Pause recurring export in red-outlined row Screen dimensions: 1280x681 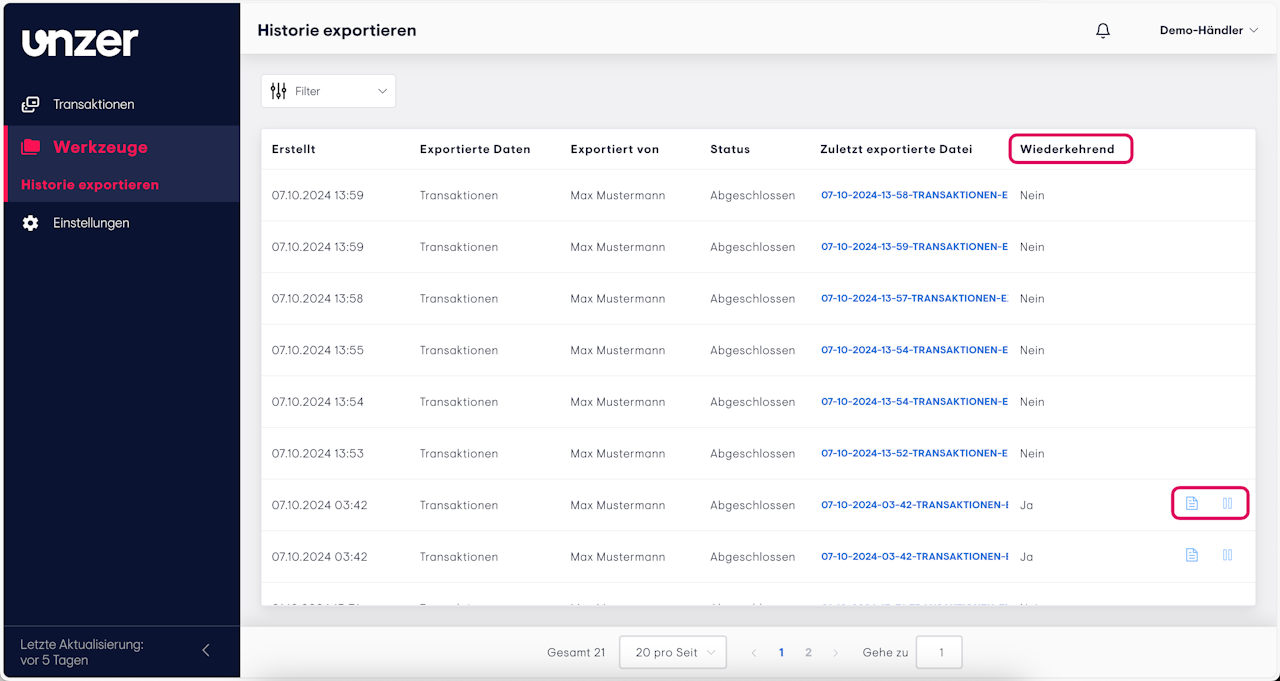point(1228,503)
